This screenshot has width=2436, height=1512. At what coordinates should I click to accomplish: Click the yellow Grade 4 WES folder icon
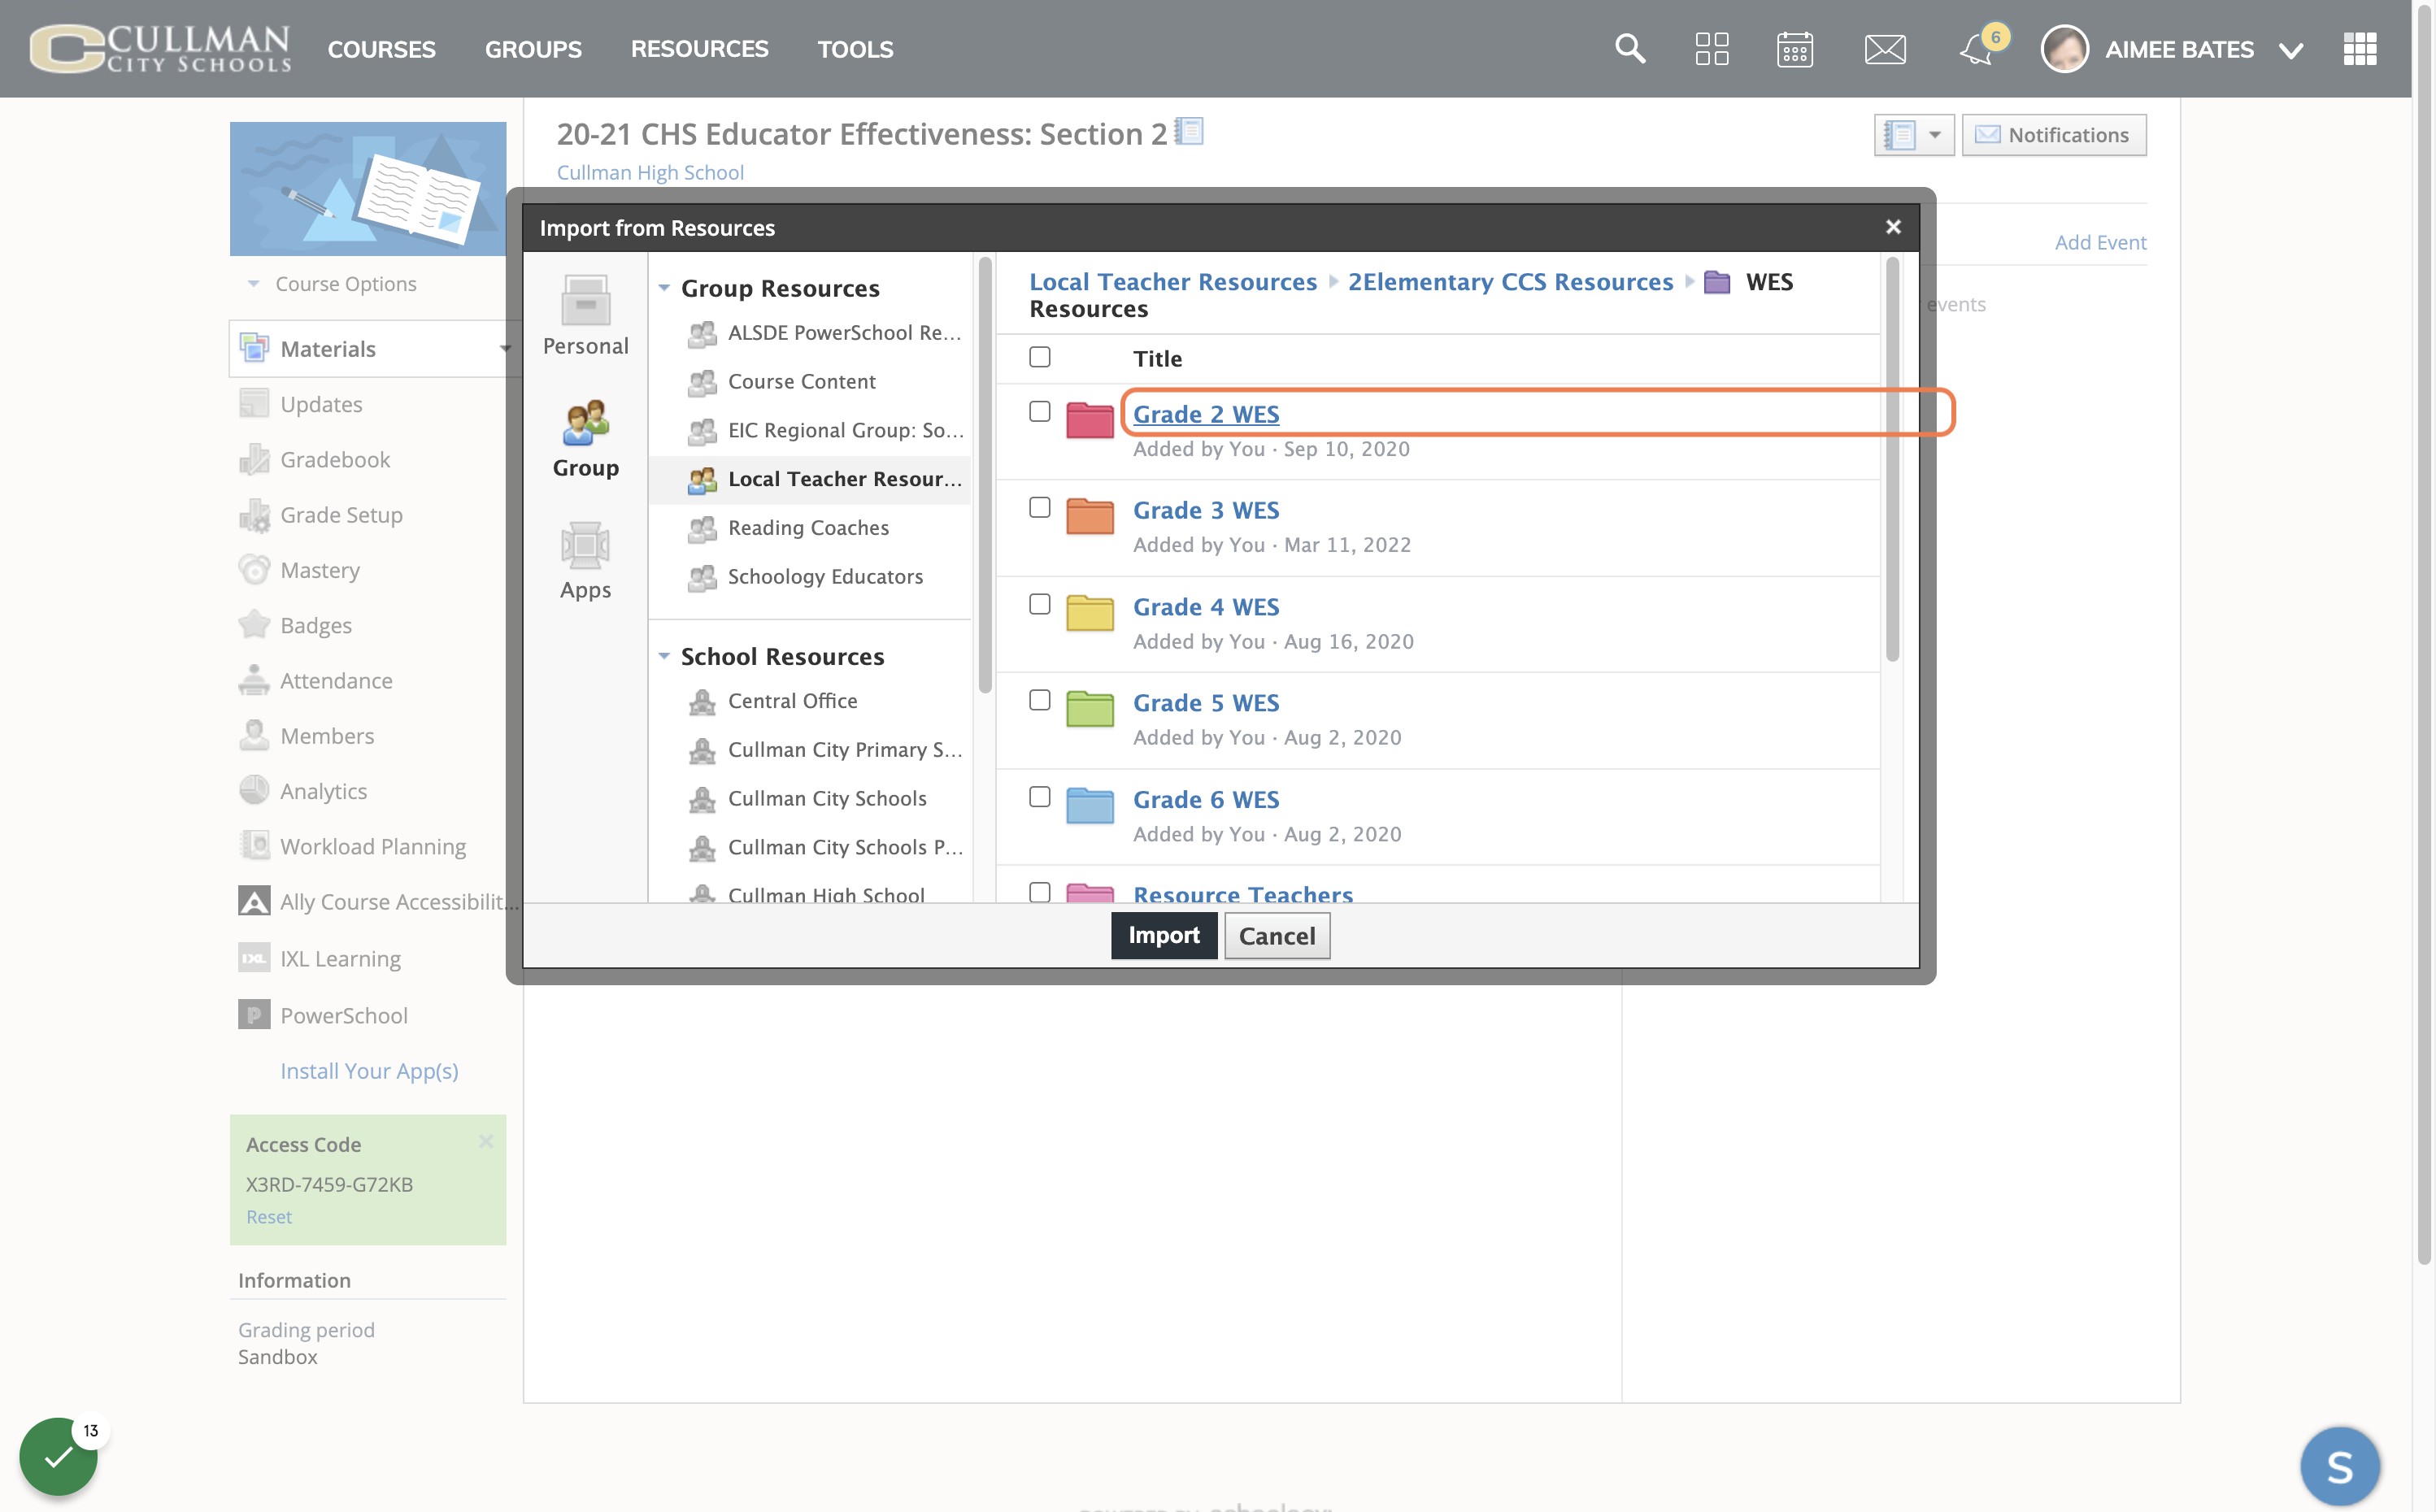[1090, 612]
